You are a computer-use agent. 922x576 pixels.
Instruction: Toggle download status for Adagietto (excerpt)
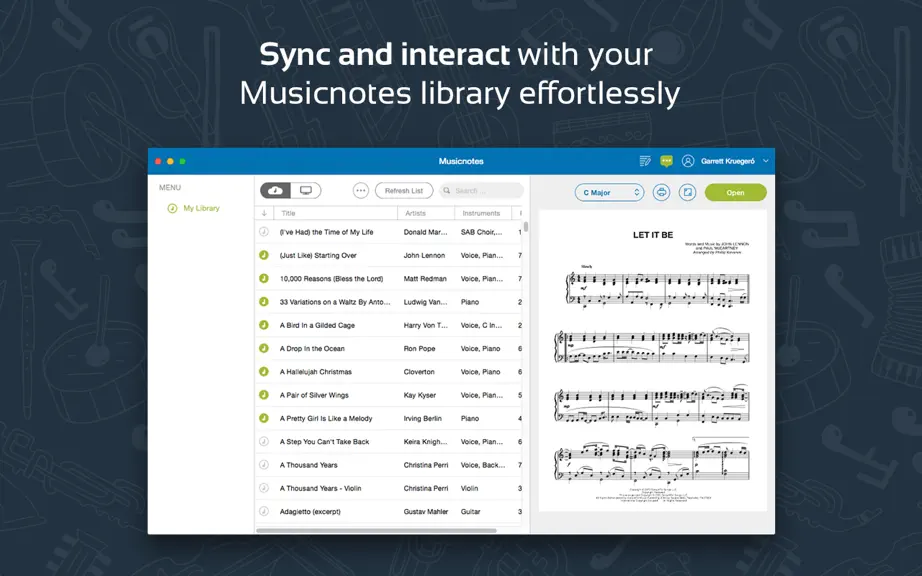[x=264, y=511]
